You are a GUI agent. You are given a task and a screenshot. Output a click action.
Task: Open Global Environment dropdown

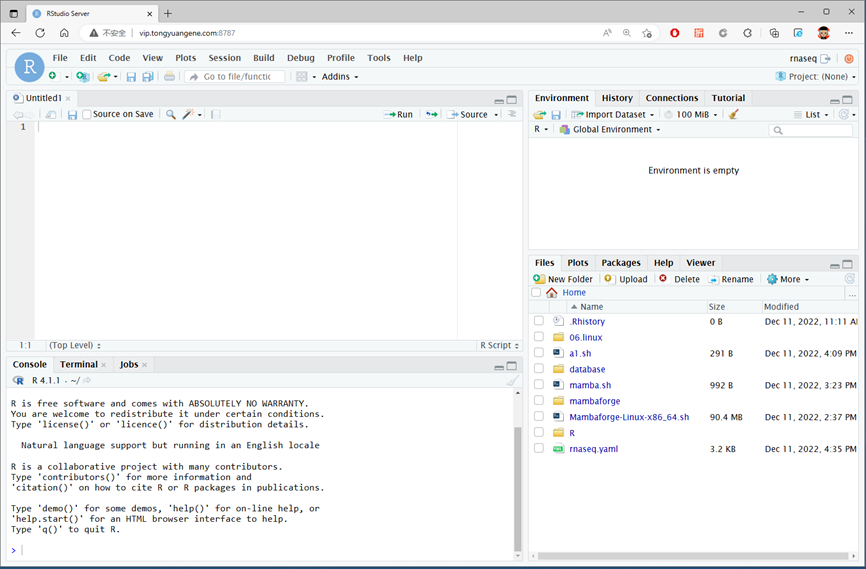(610, 129)
